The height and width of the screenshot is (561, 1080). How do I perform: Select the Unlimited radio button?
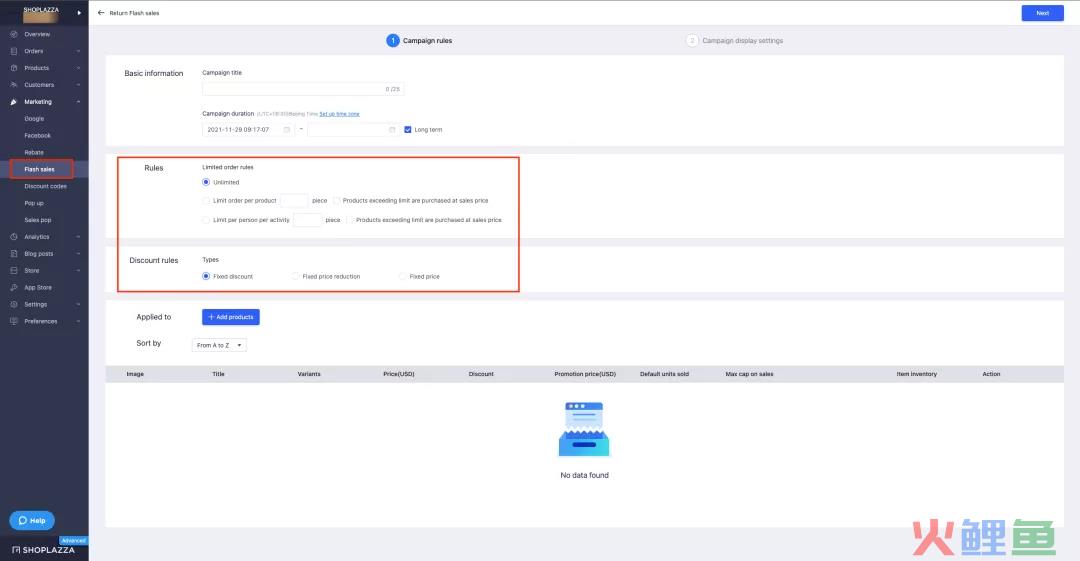coord(206,182)
